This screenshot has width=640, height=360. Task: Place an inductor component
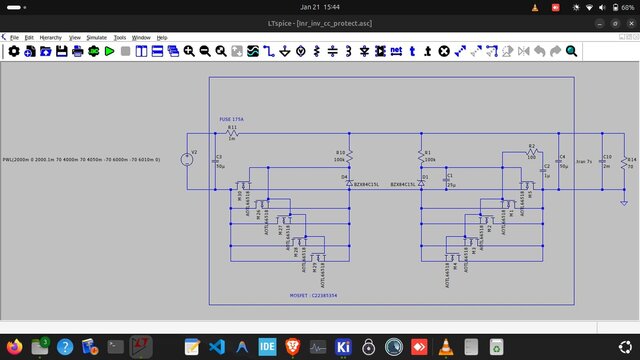pyautogui.click(x=348, y=51)
